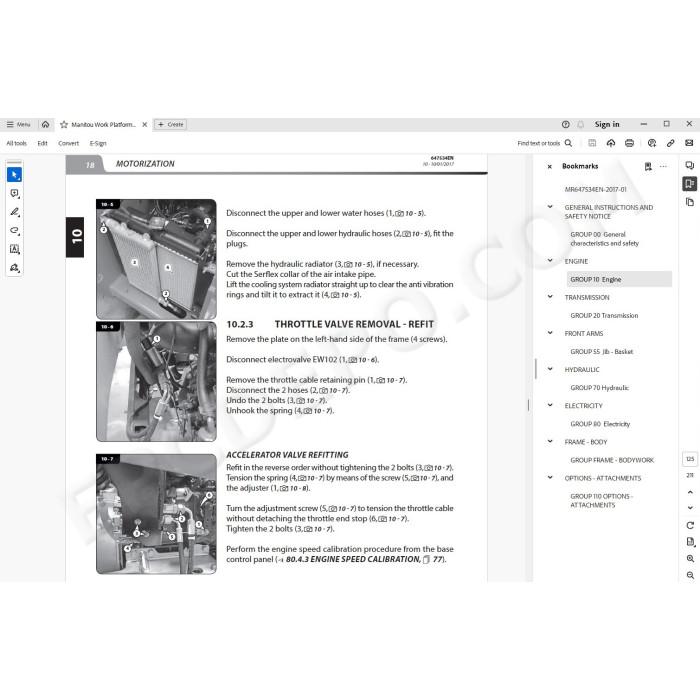Open the comments panel icon
Screen dimensions: 700x700
pyautogui.click(x=690, y=166)
